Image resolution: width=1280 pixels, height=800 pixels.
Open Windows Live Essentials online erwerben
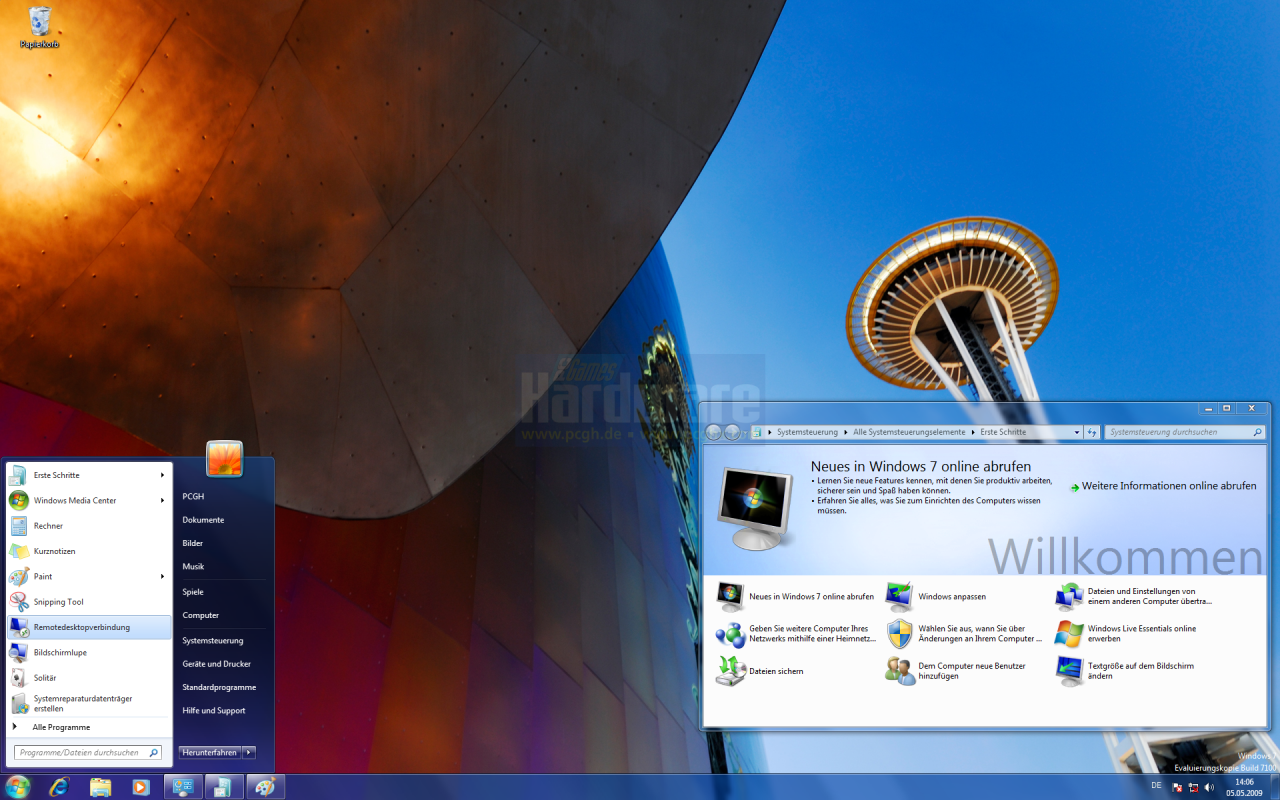tap(1126, 633)
